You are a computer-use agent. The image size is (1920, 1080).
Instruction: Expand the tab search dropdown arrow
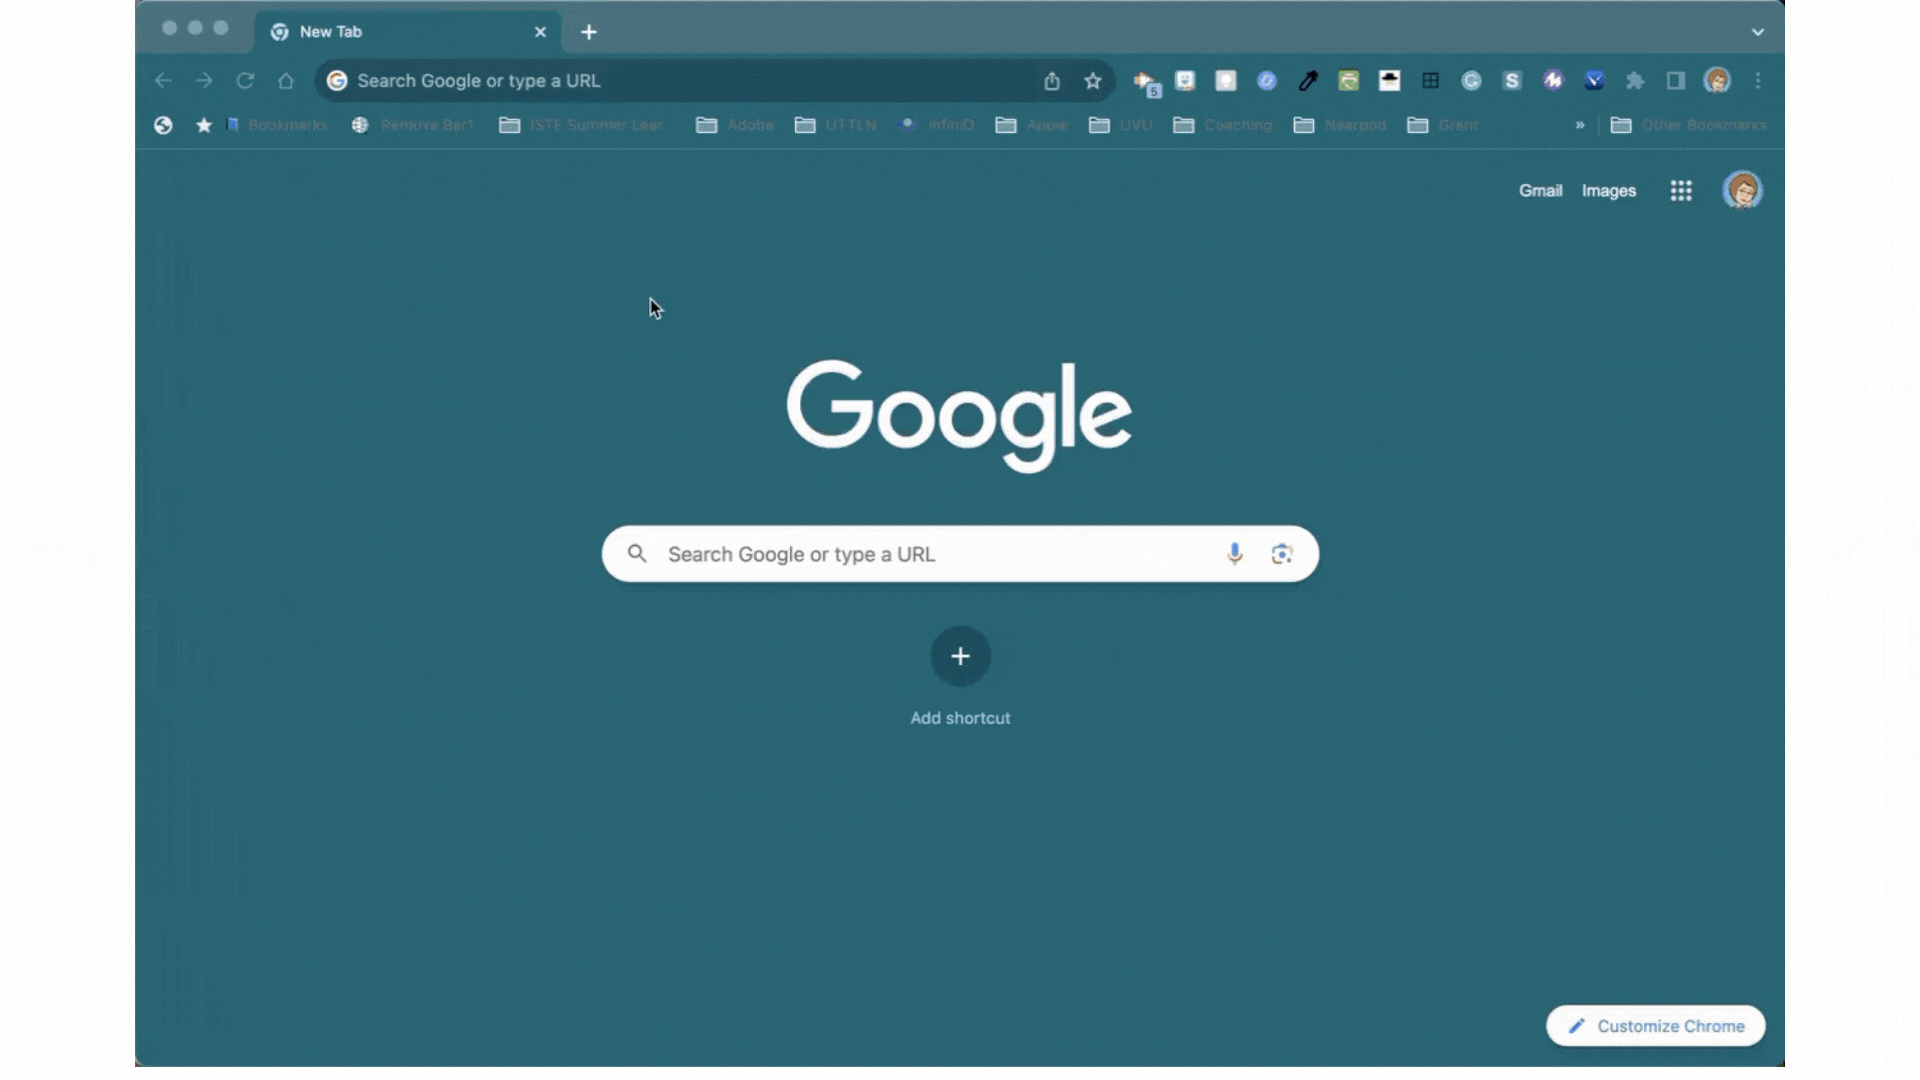click(x=1757, y=32)
